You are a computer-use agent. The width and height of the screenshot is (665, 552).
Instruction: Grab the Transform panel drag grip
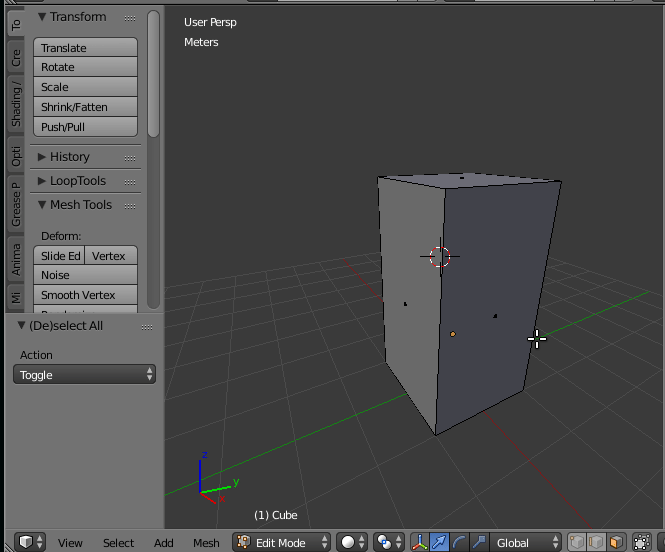(x=130, y=18)
